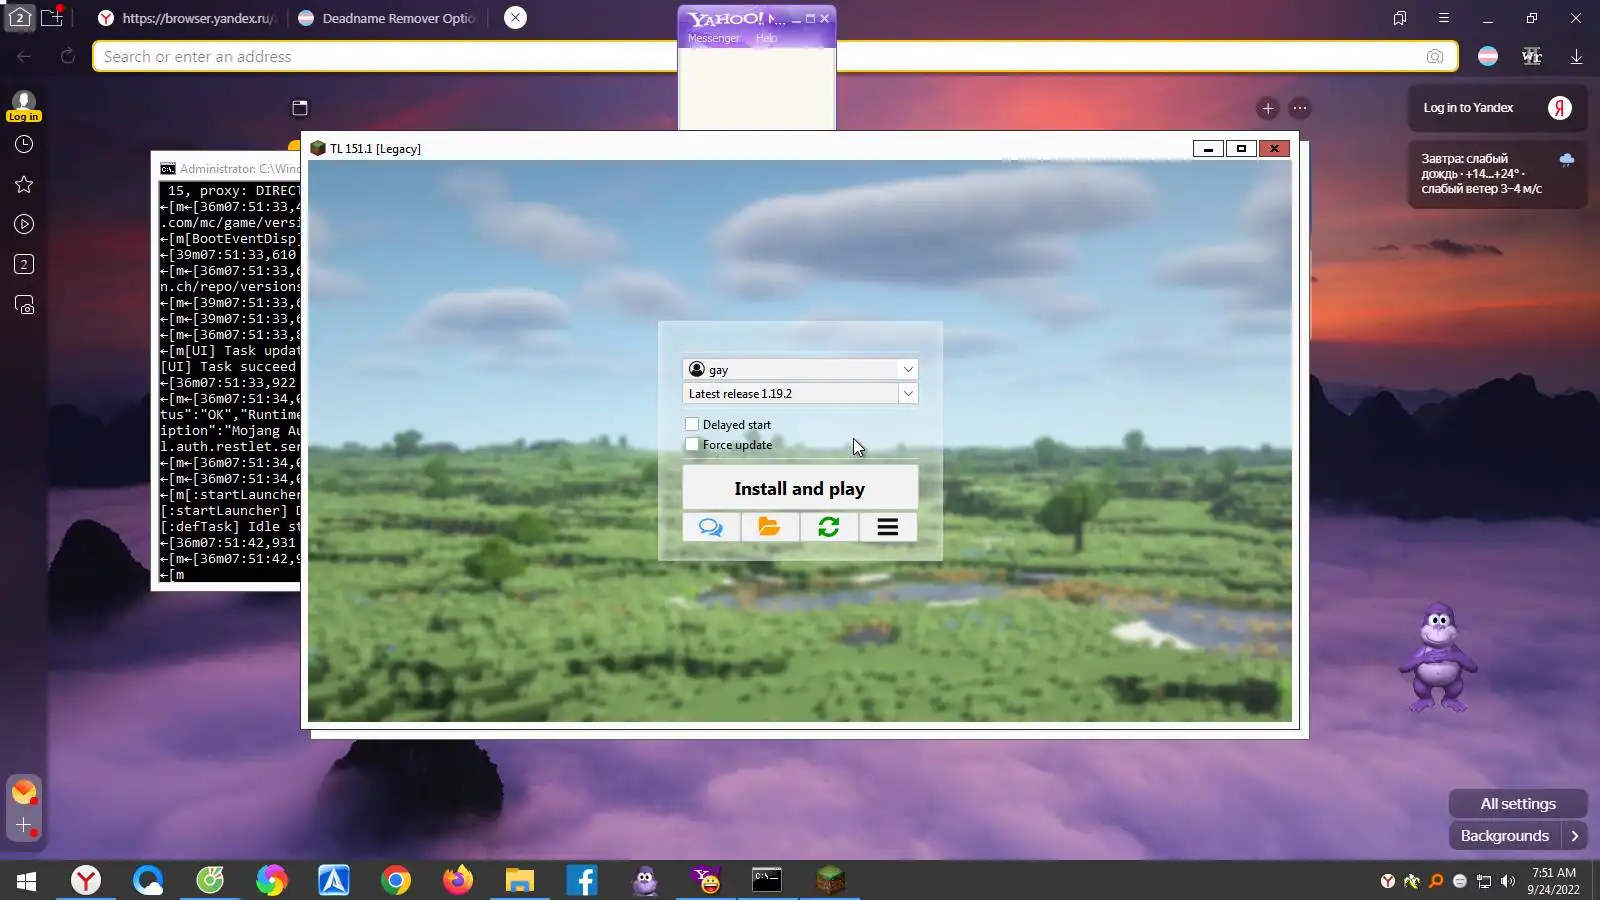
Task: Click the tab counter icon showing 2 at top left
Action: [x=19, y=18]
